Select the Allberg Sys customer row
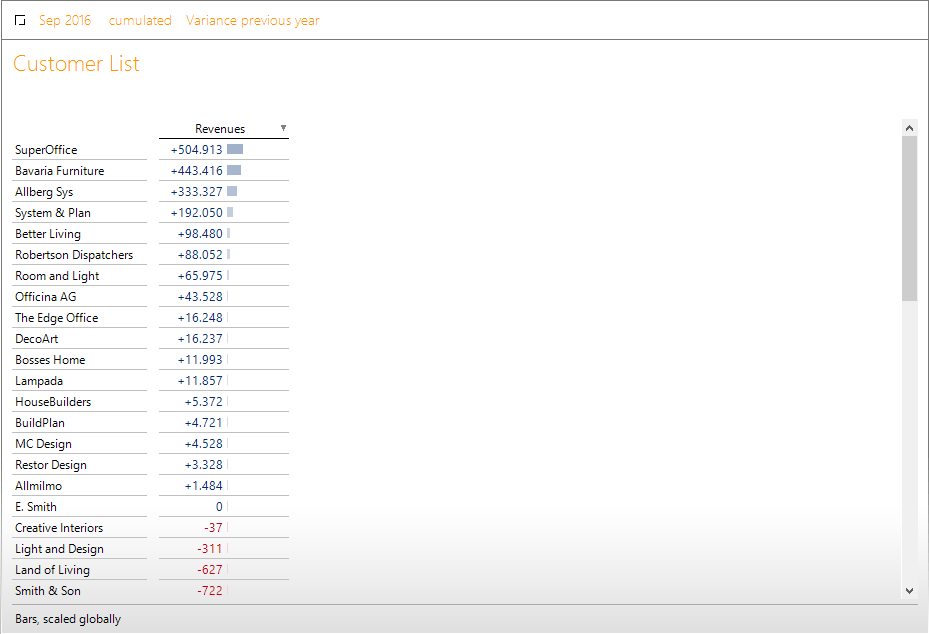 pyautogui.click(x=44, y=192)
